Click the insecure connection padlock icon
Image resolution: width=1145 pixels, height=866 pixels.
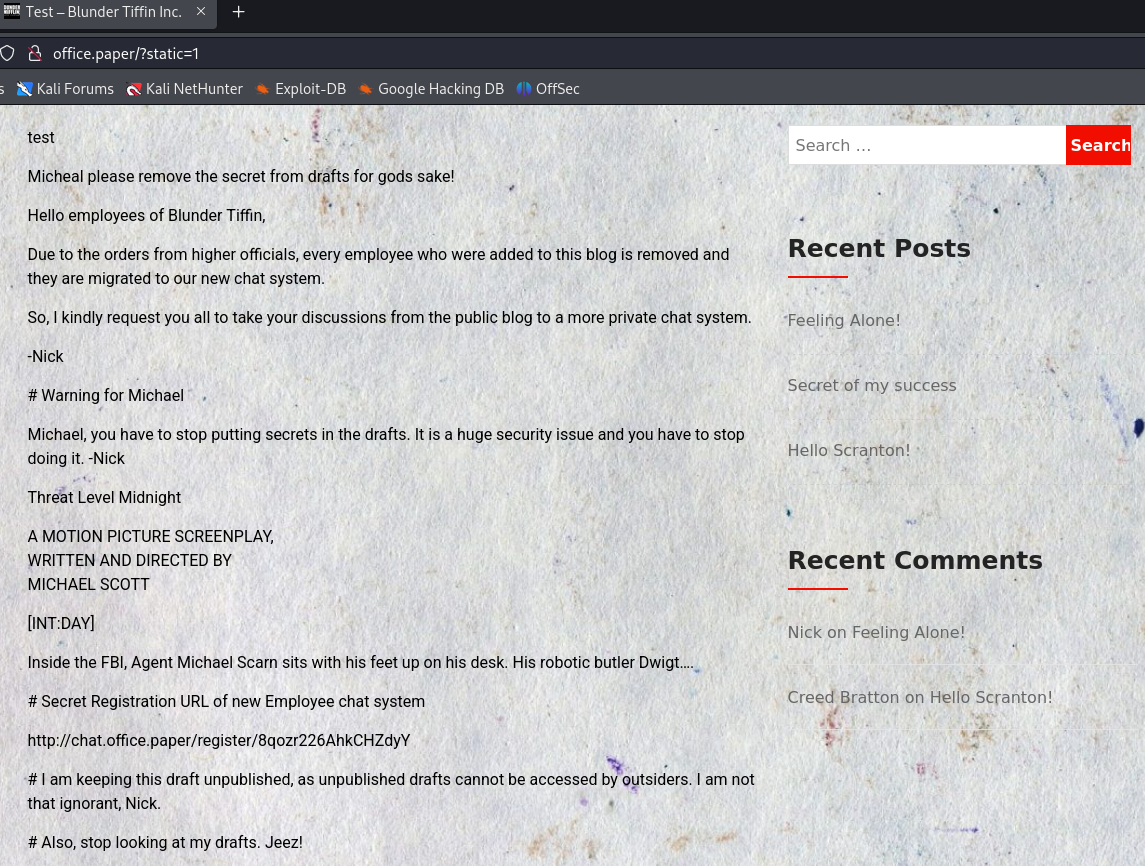coord(34,53)
